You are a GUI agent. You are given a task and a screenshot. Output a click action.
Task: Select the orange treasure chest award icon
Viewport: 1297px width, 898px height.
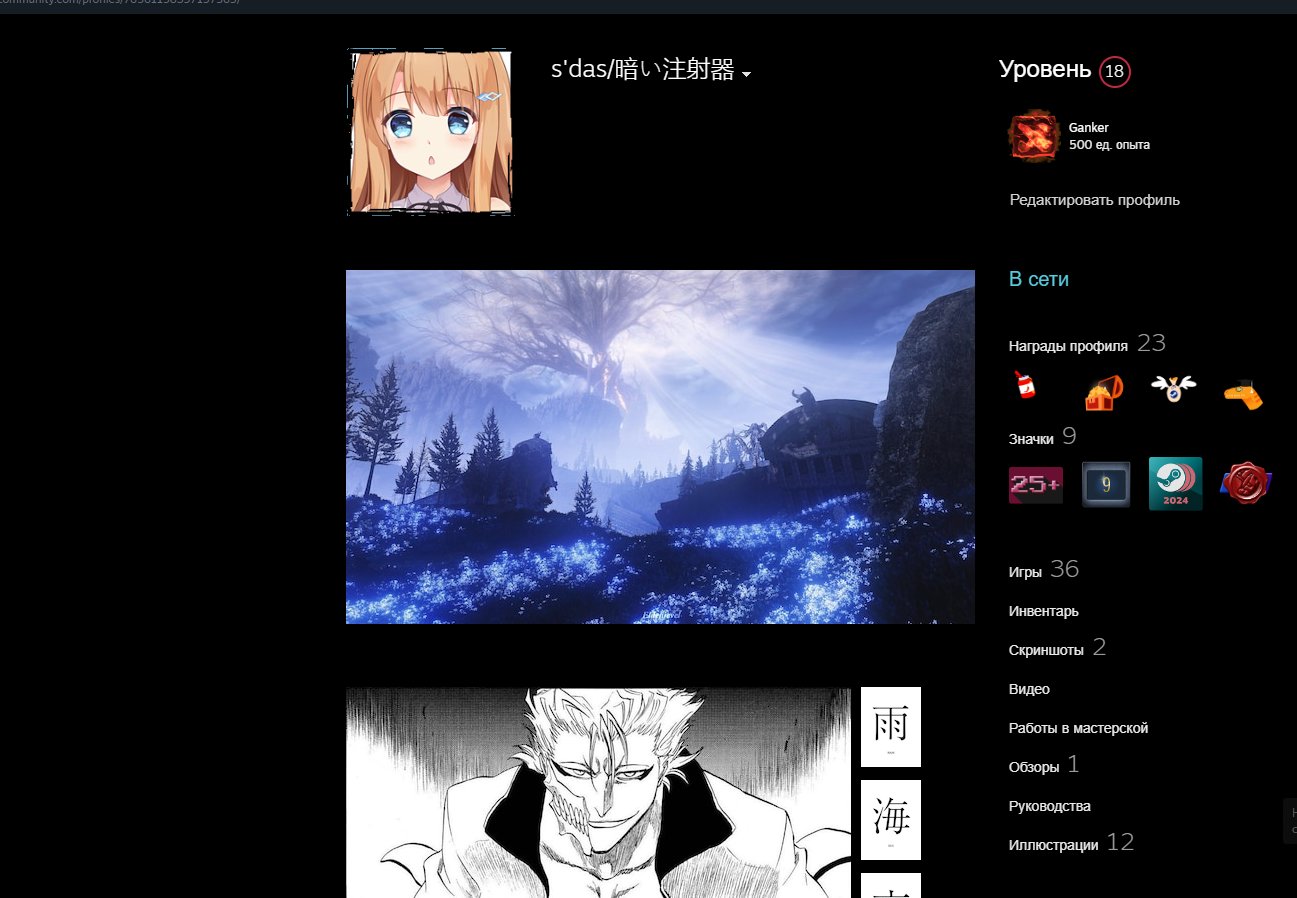click(x=1104, y=392)
